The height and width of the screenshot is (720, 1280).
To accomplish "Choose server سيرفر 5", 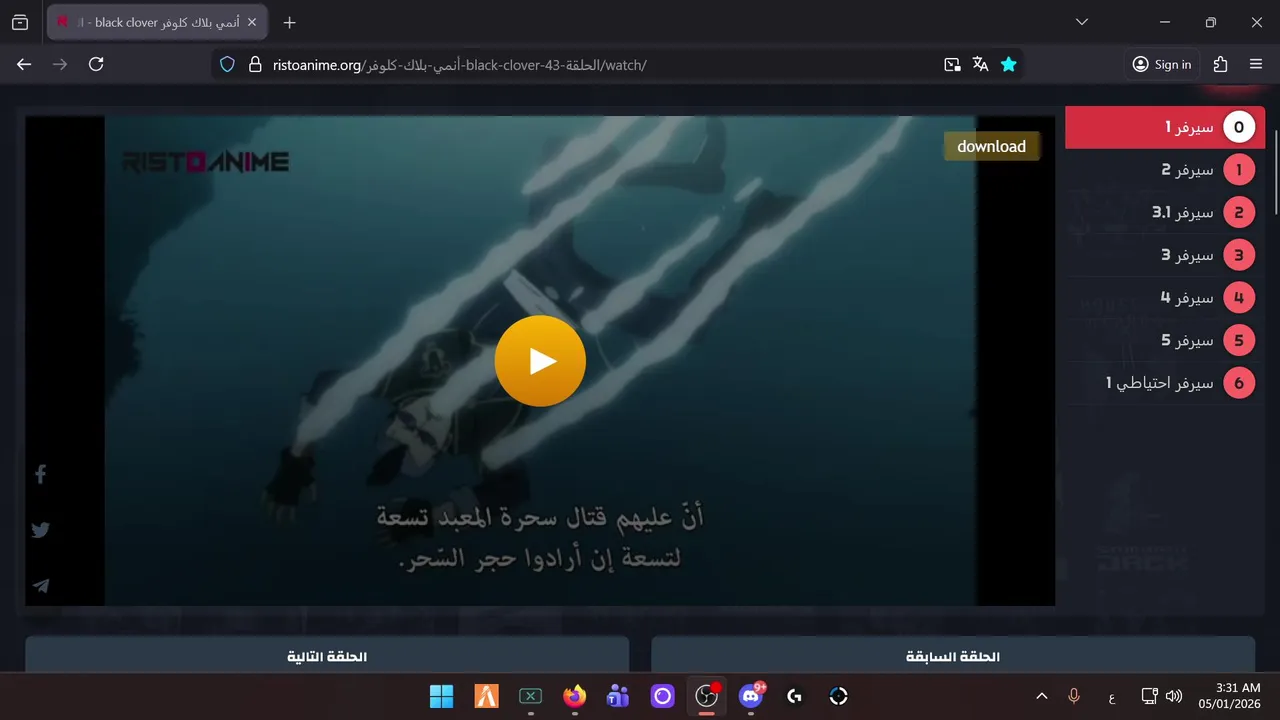I will [x=1165, y=340].
